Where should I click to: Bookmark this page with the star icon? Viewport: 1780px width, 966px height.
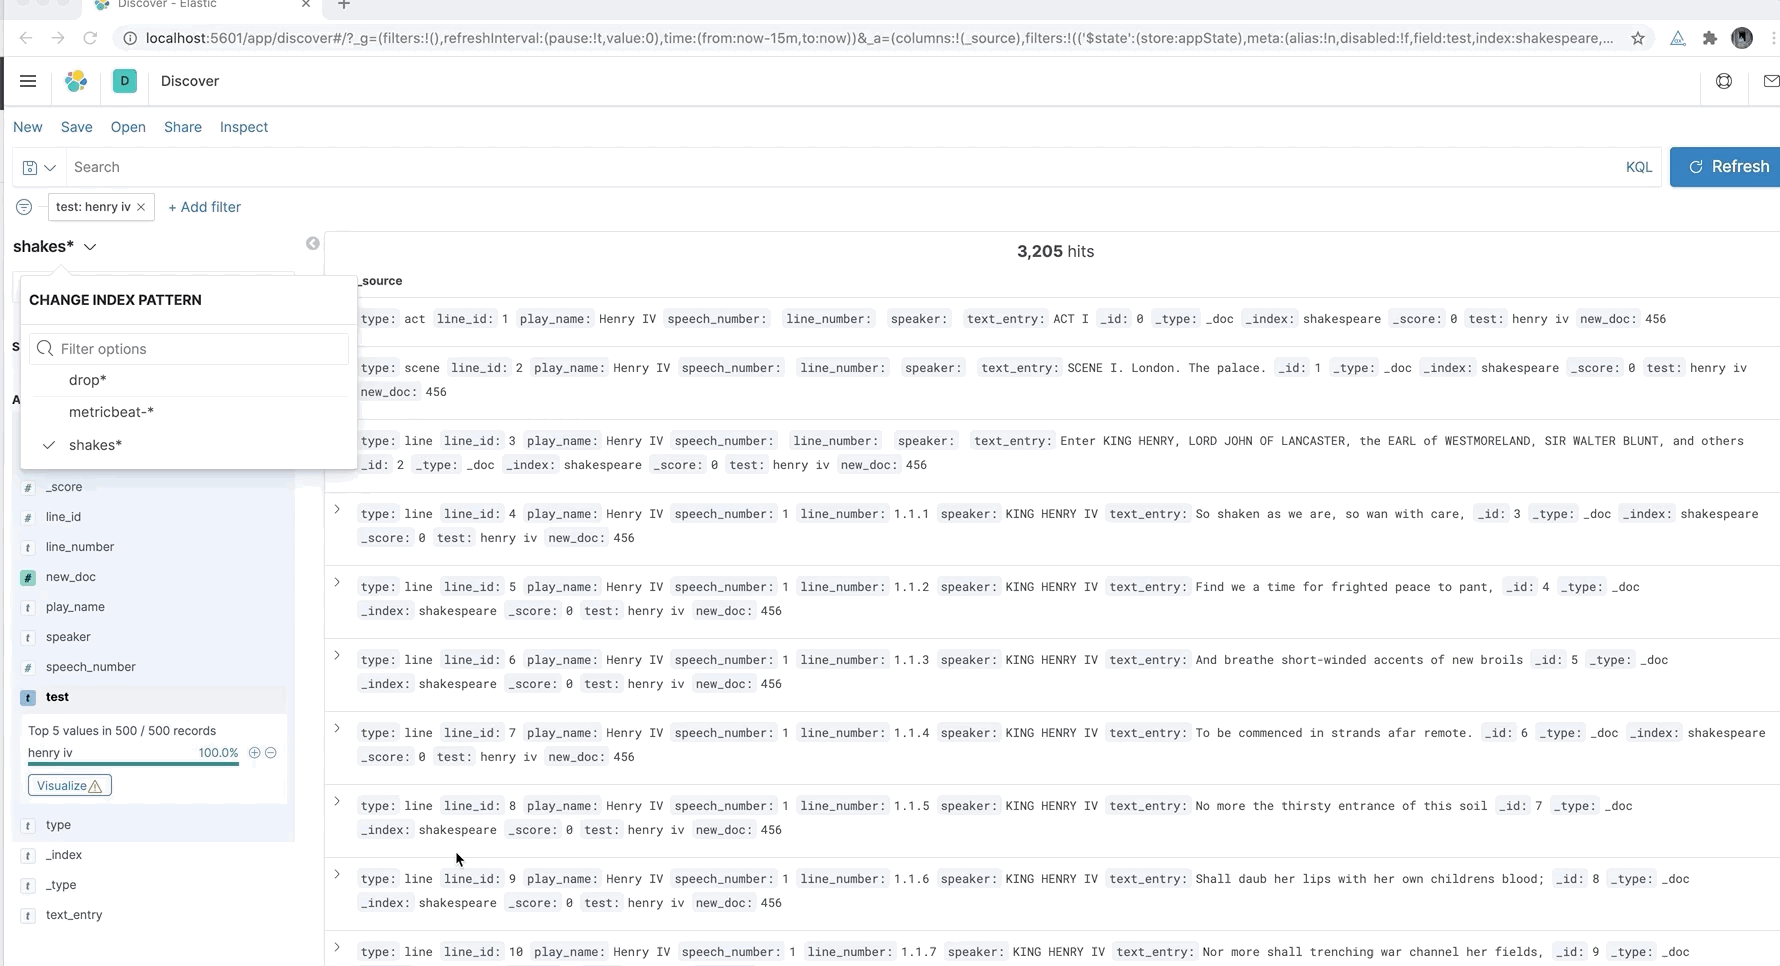pos(1637,38)
